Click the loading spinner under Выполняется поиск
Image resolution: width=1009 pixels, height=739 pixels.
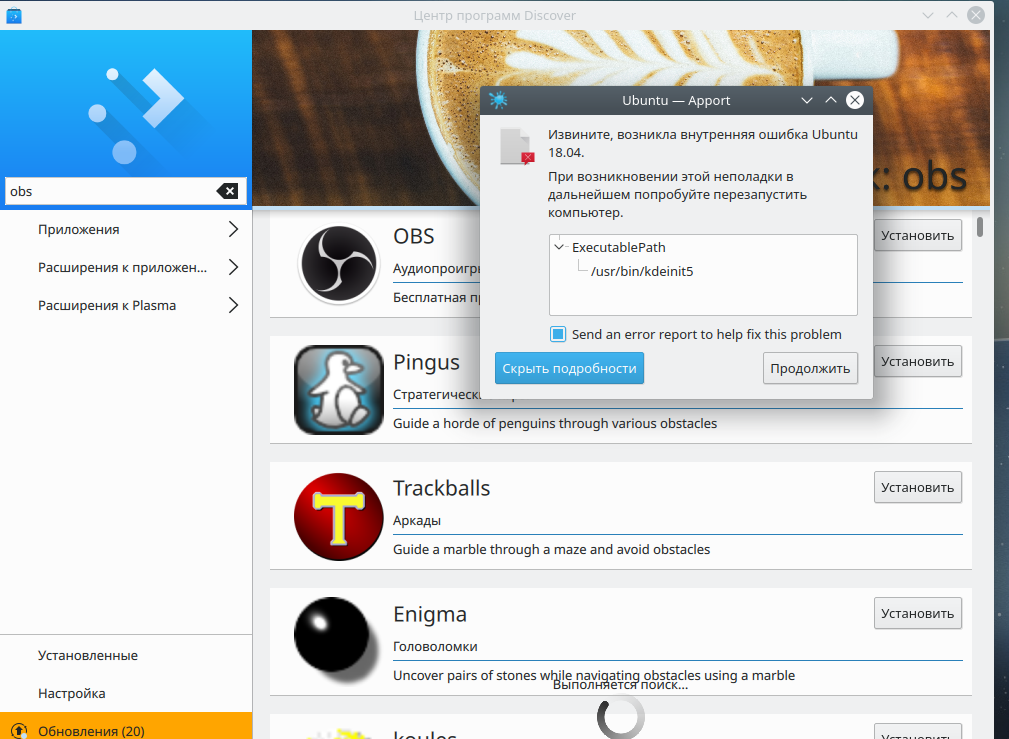tap(621, 716)
